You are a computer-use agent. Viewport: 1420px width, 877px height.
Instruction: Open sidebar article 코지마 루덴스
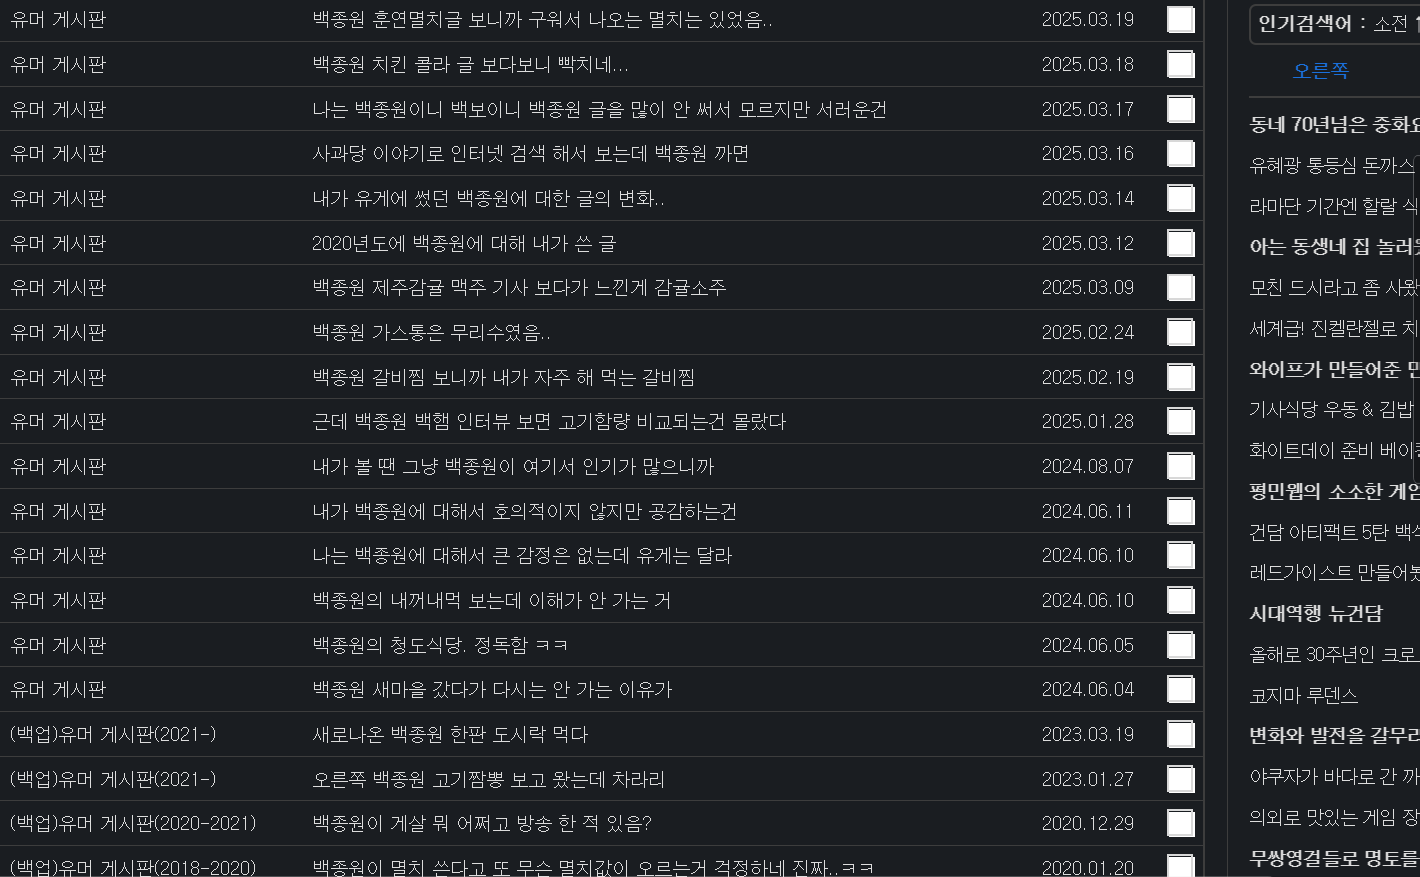[x=1303, y=695]
